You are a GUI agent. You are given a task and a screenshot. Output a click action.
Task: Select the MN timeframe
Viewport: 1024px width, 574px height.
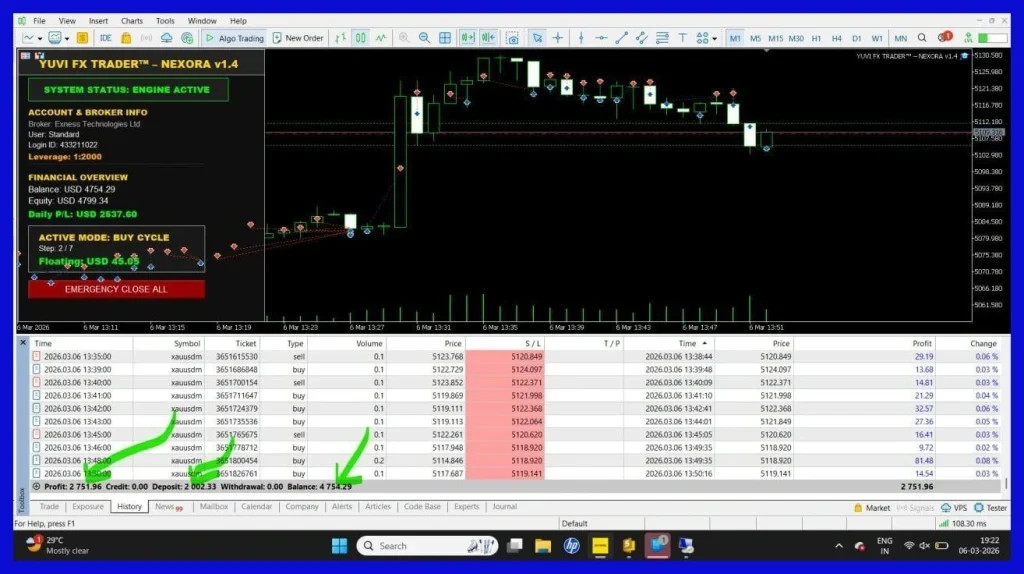901,39
